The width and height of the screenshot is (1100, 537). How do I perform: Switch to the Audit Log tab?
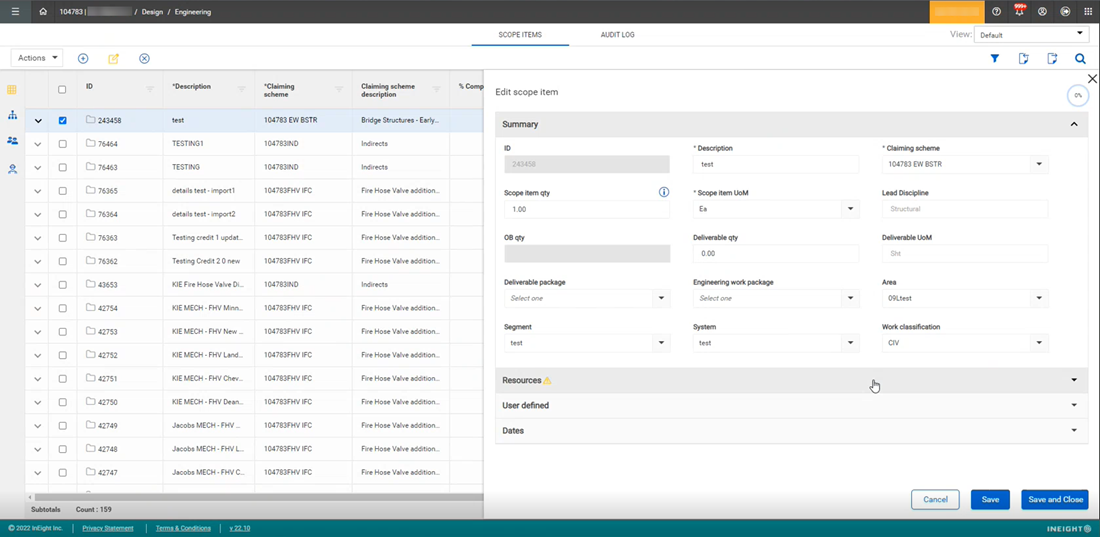click(617, 35)
